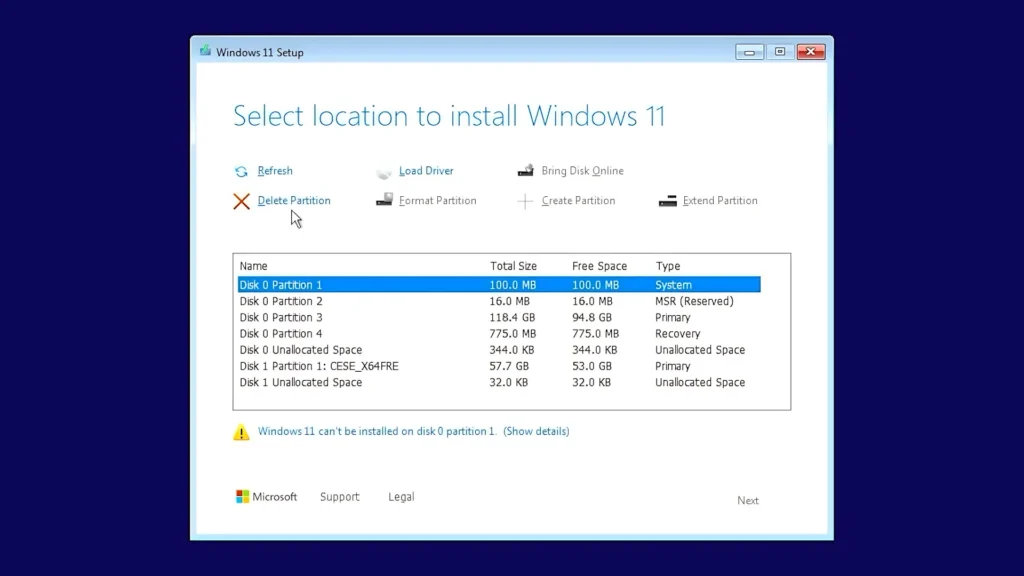Click the Load Driver disc icon
Viewport: 1024px width, 576px height.
[384, 172]
